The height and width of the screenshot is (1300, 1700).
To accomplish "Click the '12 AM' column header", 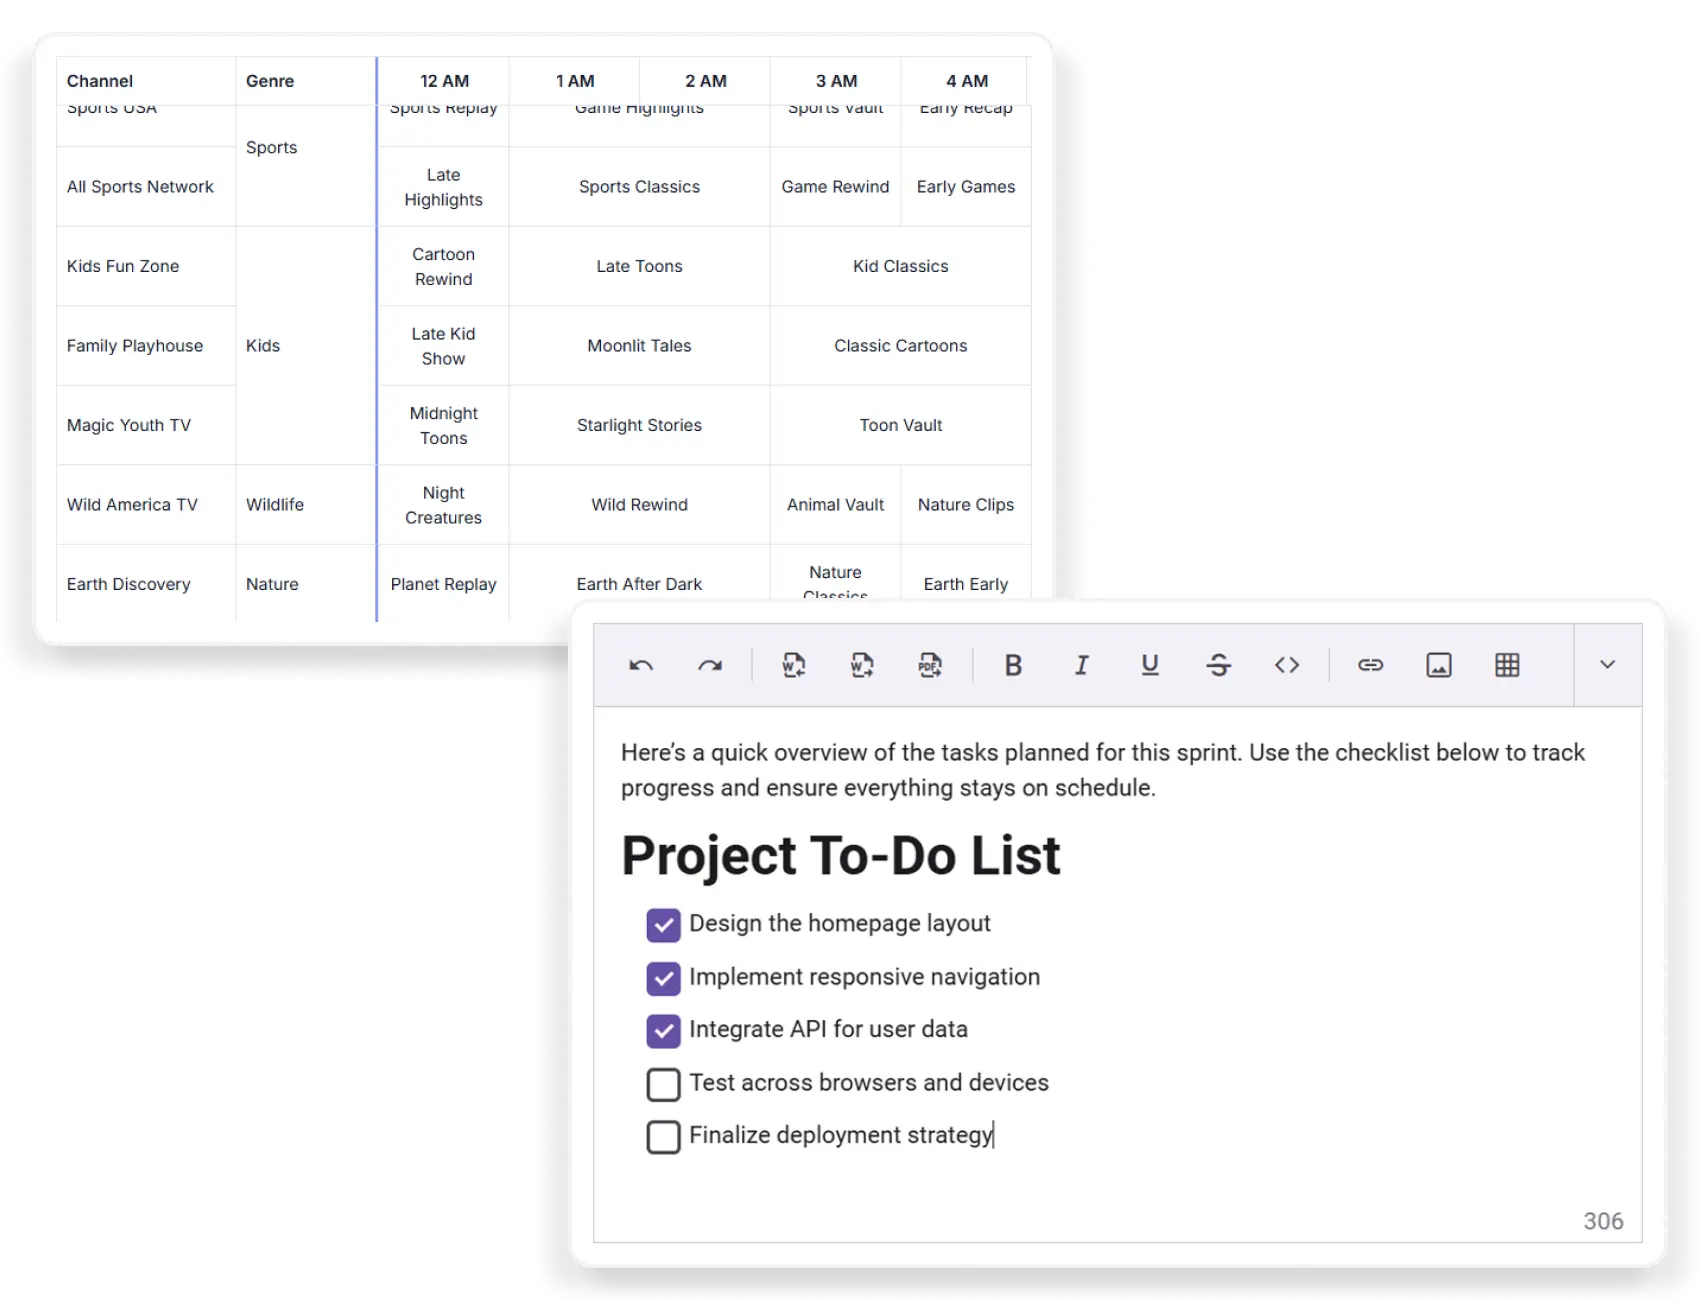I will tap(444, 81).
